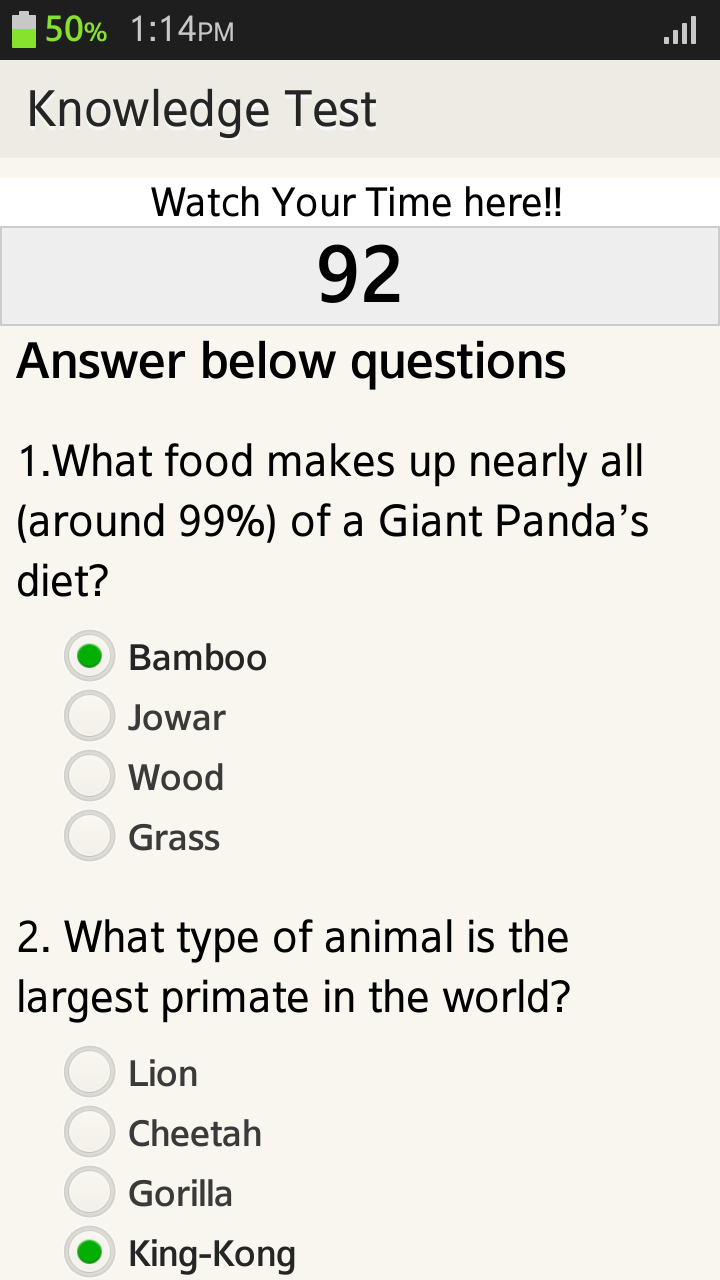Tap the largest primate question text
Image resolution: width=720 pixels, height=1280 pixels.
(293, 967)
